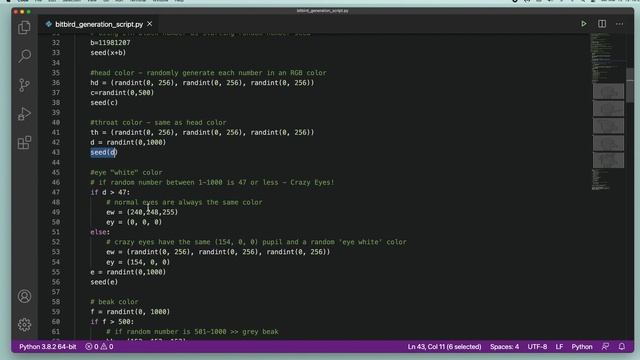Click 'ey = (154, 0, 0)' on line 54
The height and width of the screenshot is (360, 640).
pos(138,262)
